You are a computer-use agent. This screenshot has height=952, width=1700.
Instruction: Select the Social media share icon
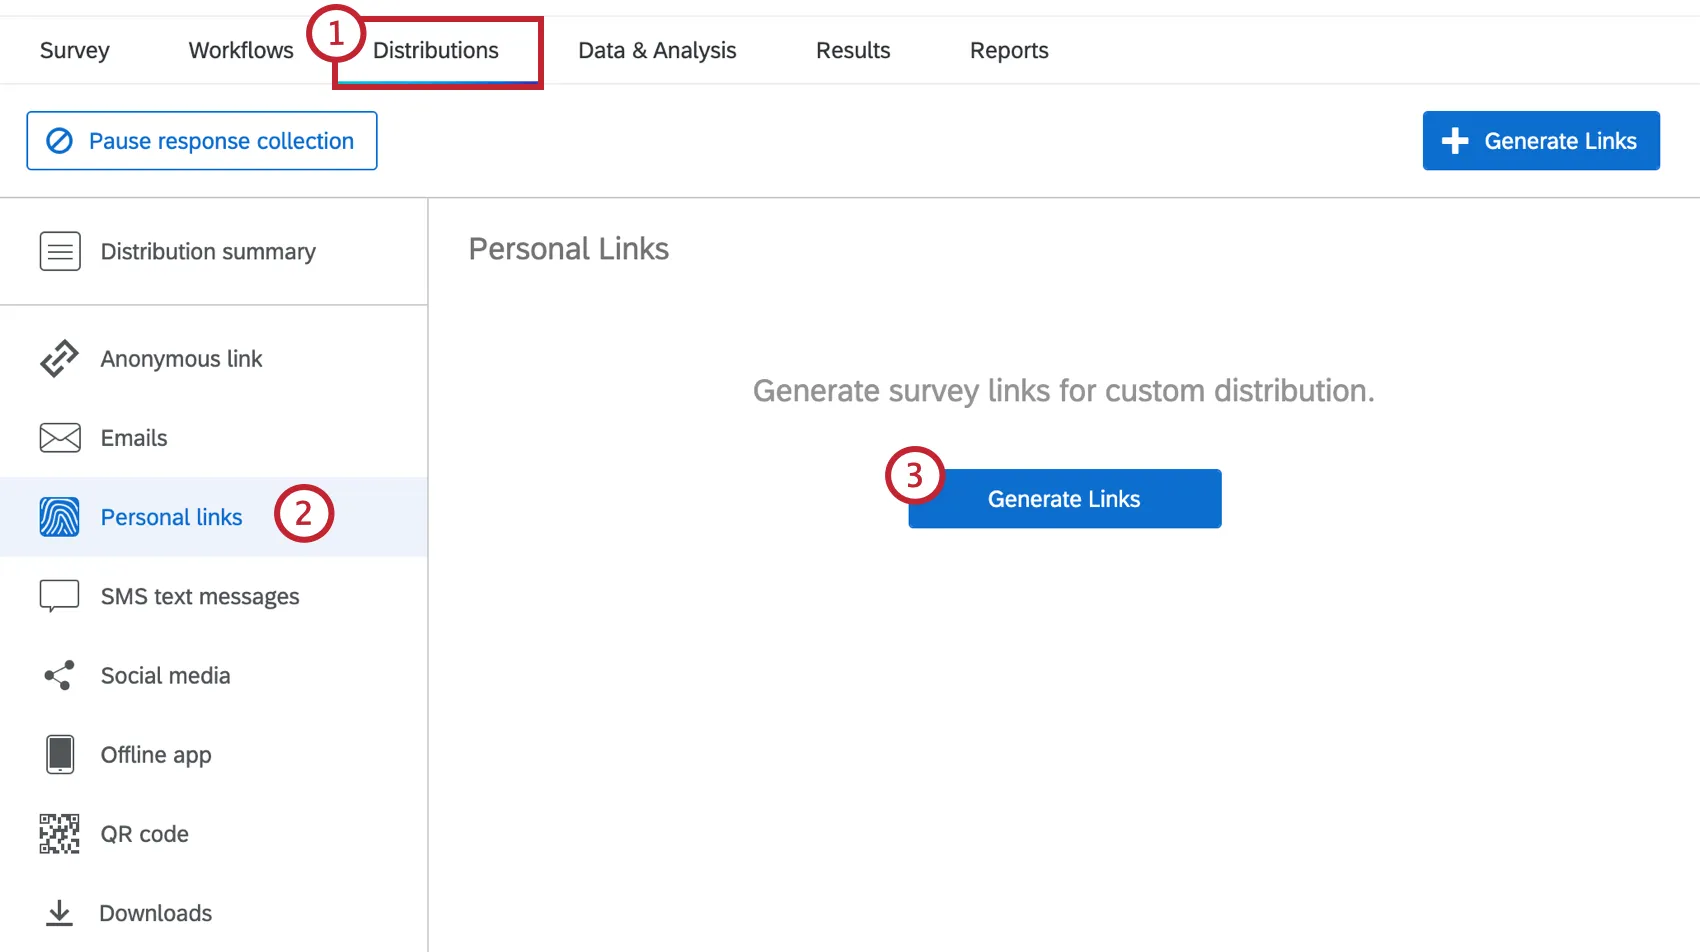pyautogui.click(x=60, y=675)
